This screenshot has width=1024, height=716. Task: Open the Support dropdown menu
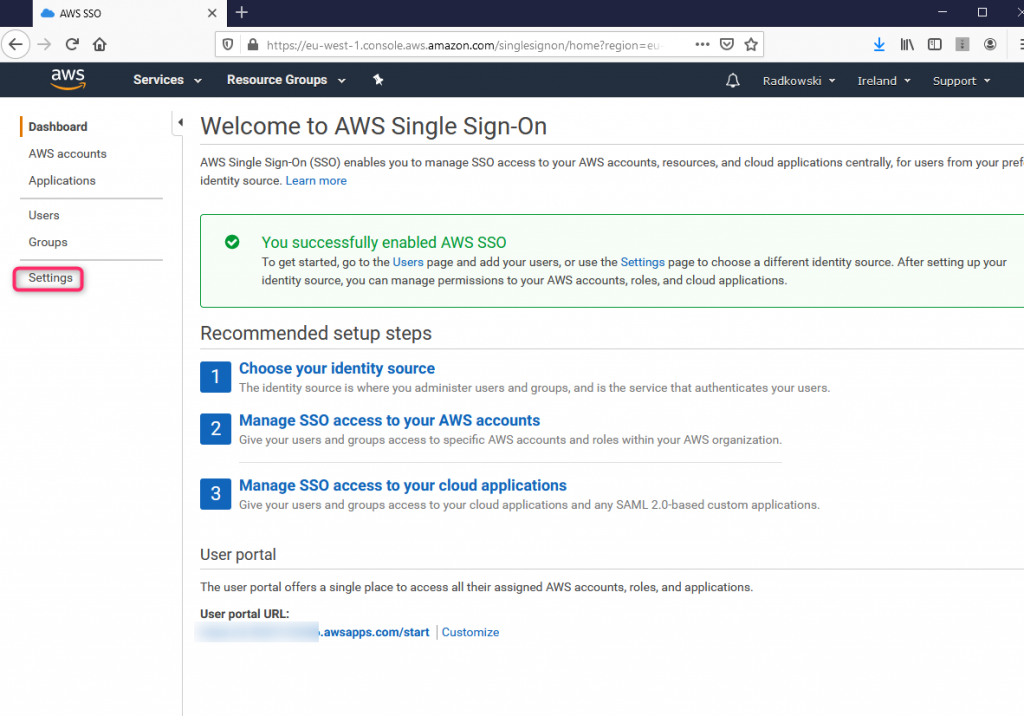(961, 81)
